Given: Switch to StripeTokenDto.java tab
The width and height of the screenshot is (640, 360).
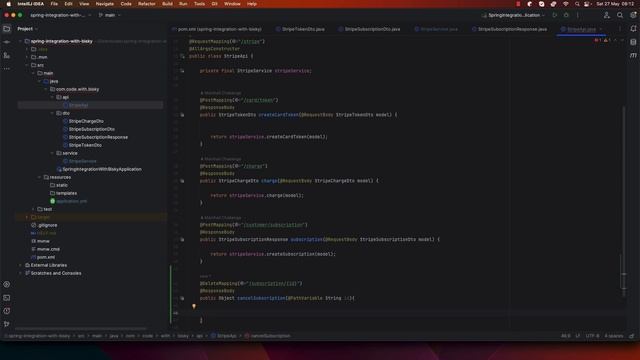Looking at the screenshot, I should point(300,29).
